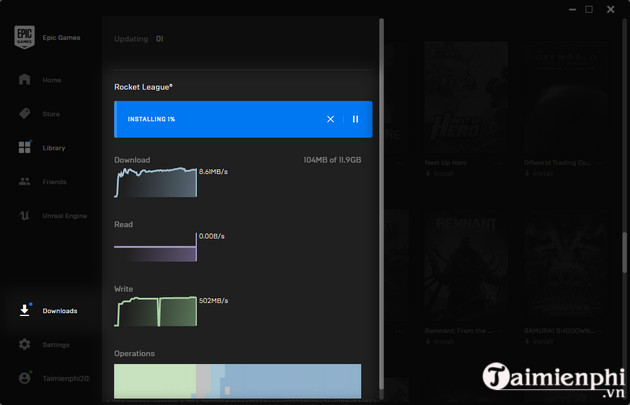630x405 pixels.
Task: Click Install under Offworld Trading
Action: tap(539, 173)
